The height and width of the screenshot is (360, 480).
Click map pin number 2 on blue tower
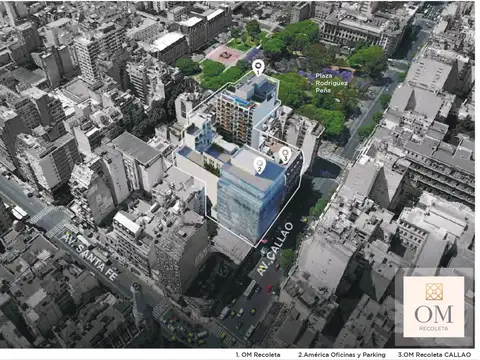click(260, 166)
